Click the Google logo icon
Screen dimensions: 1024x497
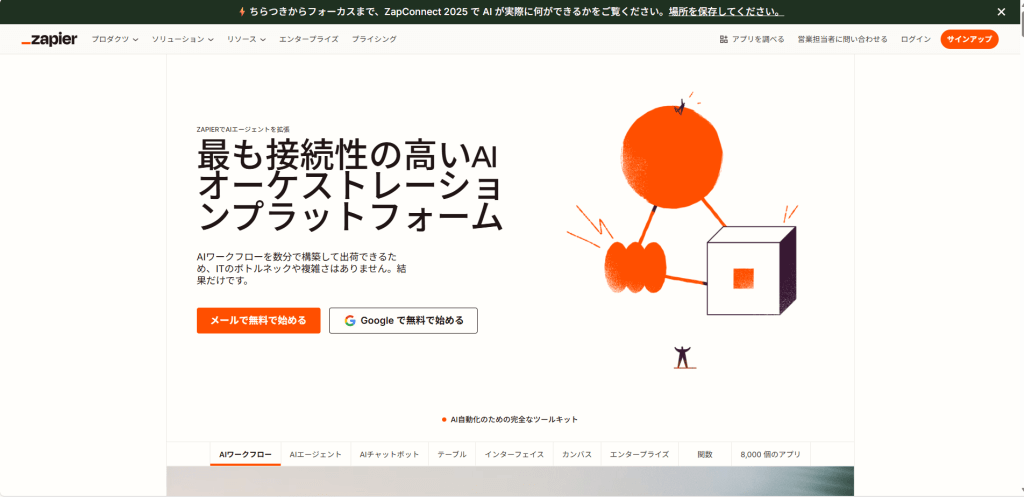click(x=350, y=321)
